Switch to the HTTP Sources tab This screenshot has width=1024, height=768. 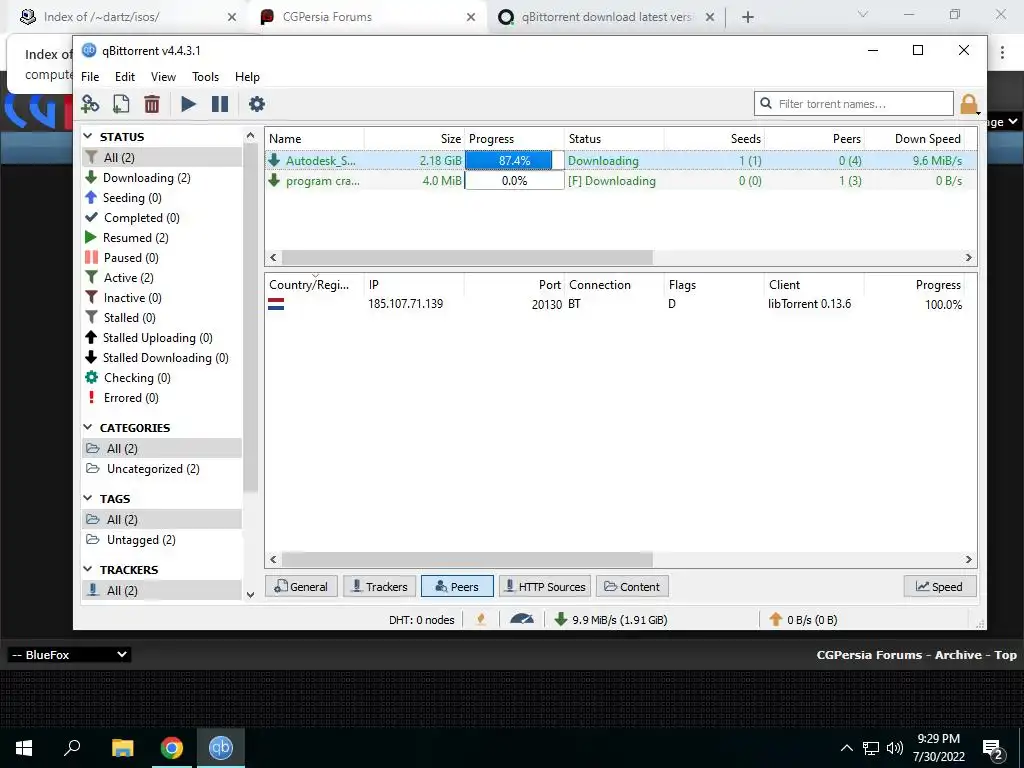point(545,586)
